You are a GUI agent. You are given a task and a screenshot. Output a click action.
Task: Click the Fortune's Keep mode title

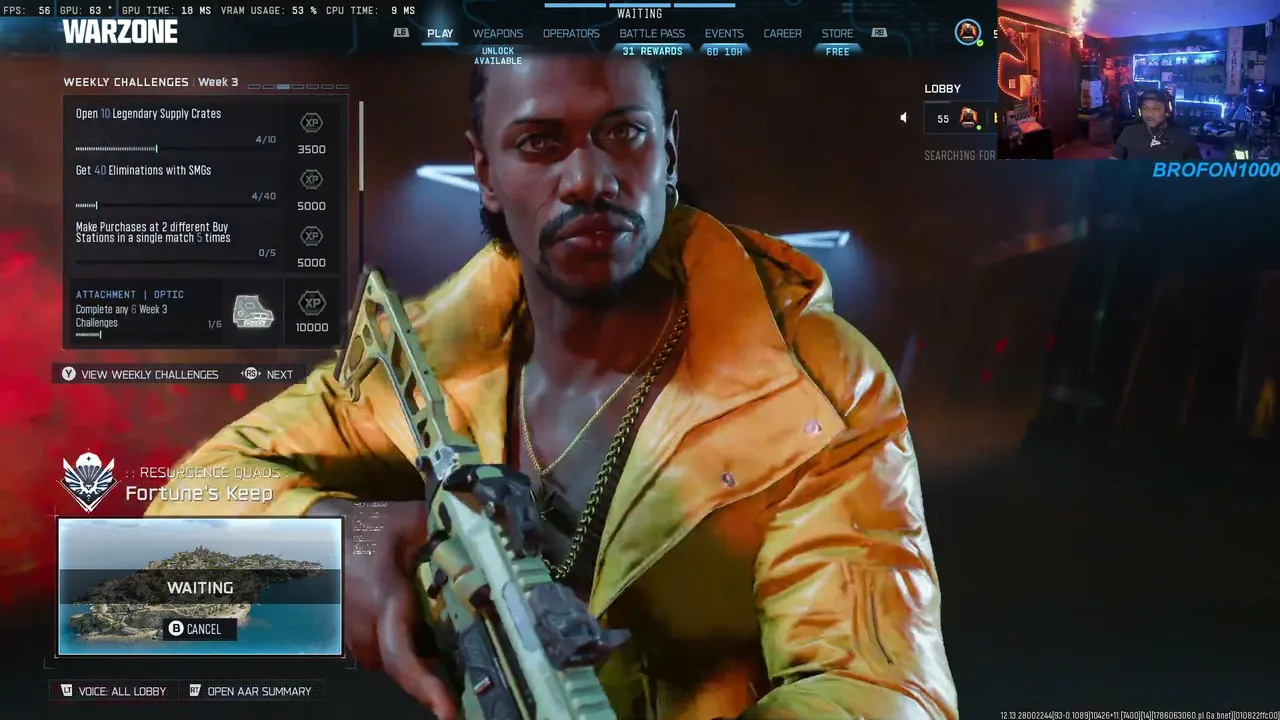199,493
